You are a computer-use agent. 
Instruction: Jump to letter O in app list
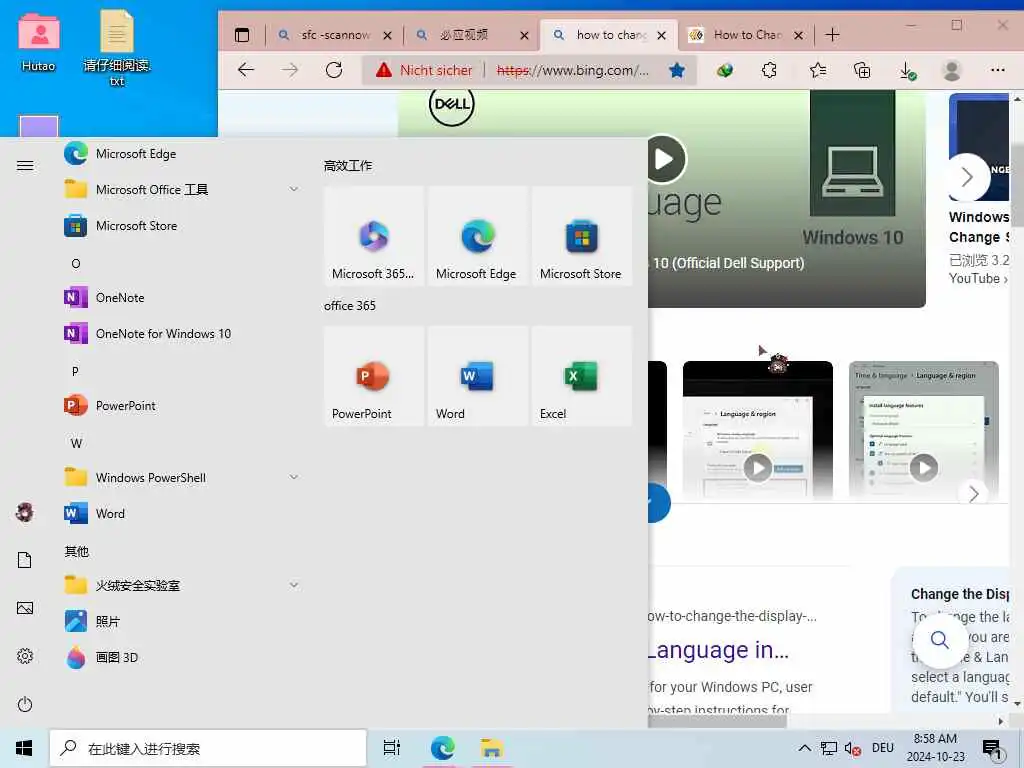click(76, 264)
